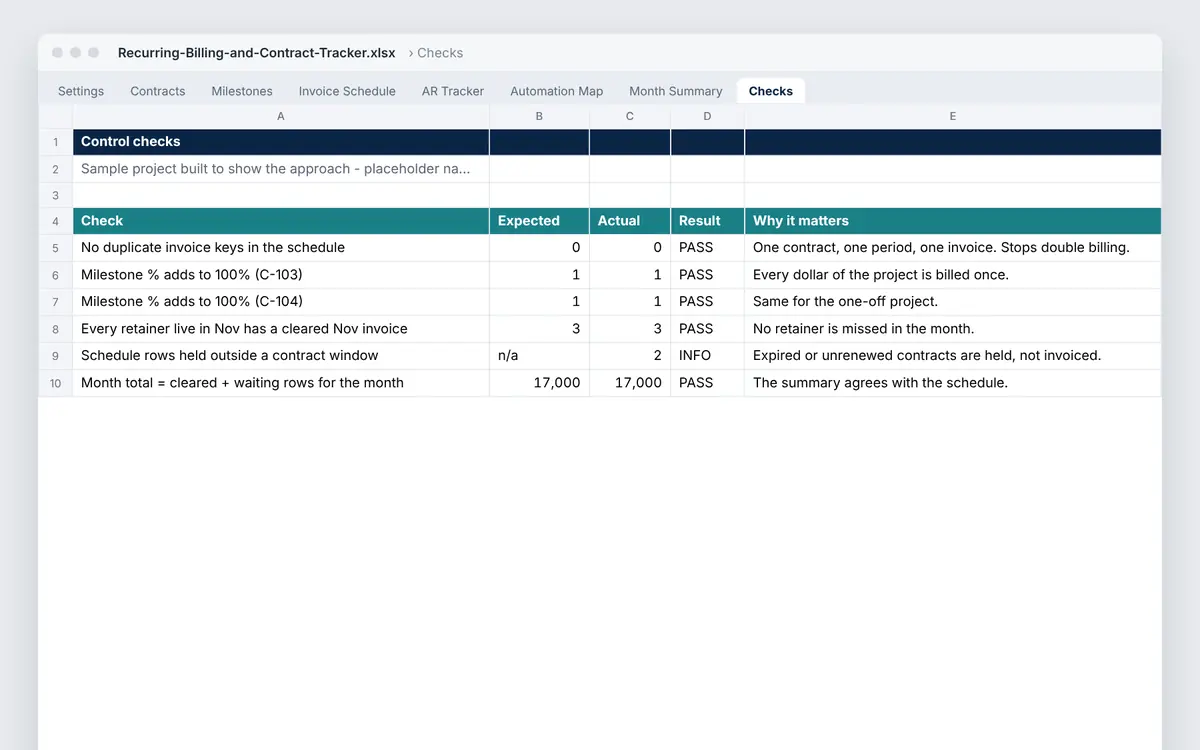Click the INFO result cell
The height and width of the screenshot is (750, 1200).
coord(708,356)
